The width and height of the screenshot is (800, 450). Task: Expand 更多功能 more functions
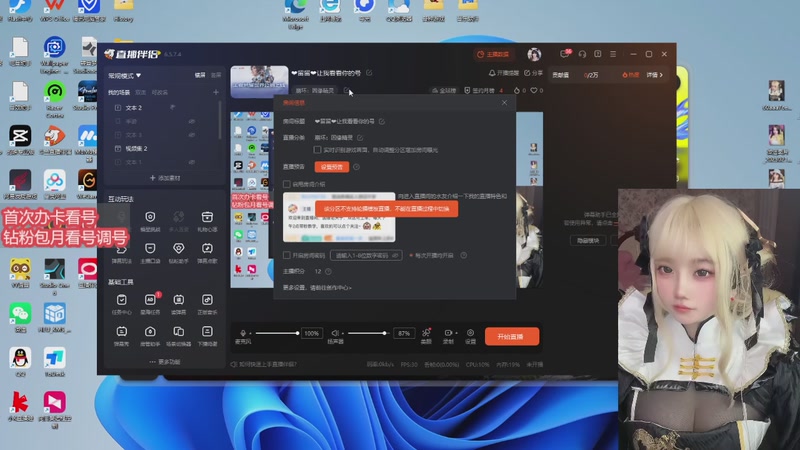click(164, 362)
